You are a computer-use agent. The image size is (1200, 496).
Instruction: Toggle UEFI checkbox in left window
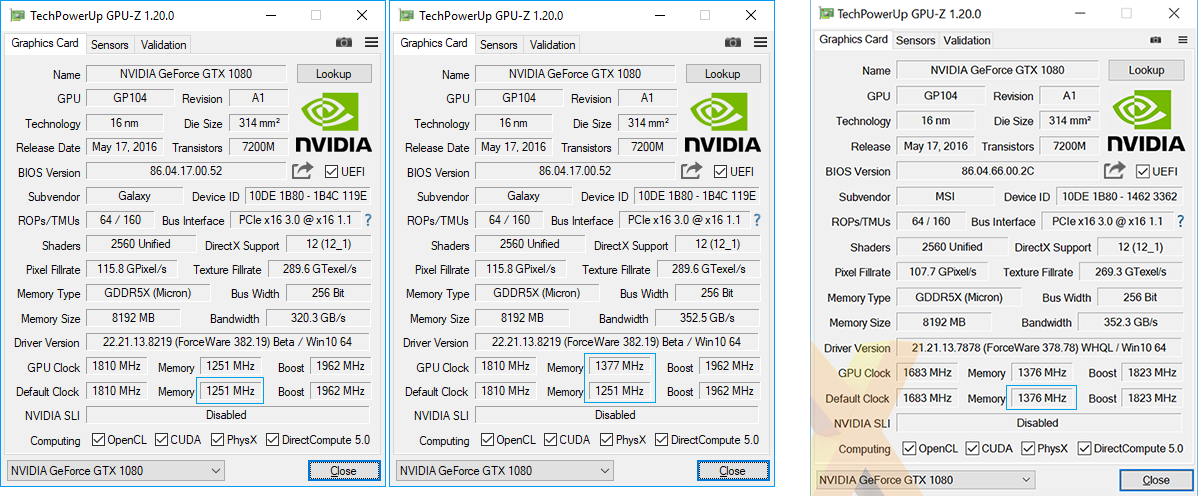(x=332, y=171)
